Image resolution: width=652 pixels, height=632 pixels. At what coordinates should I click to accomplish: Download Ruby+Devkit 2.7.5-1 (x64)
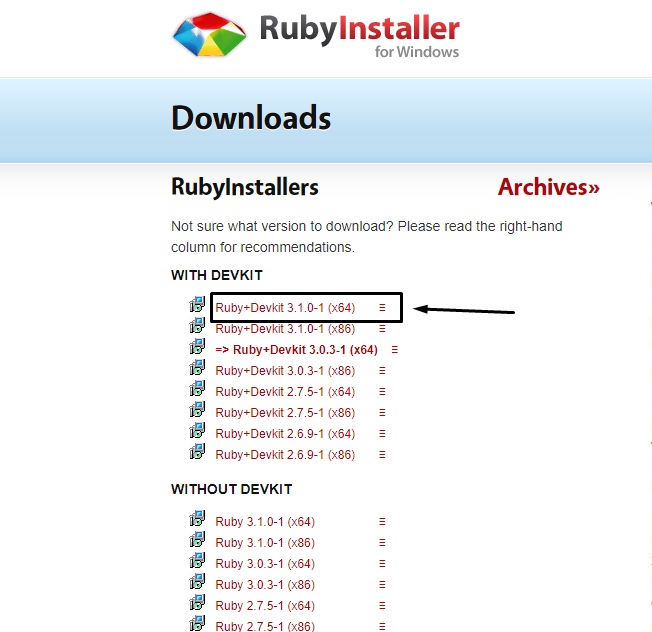point(285,392)
